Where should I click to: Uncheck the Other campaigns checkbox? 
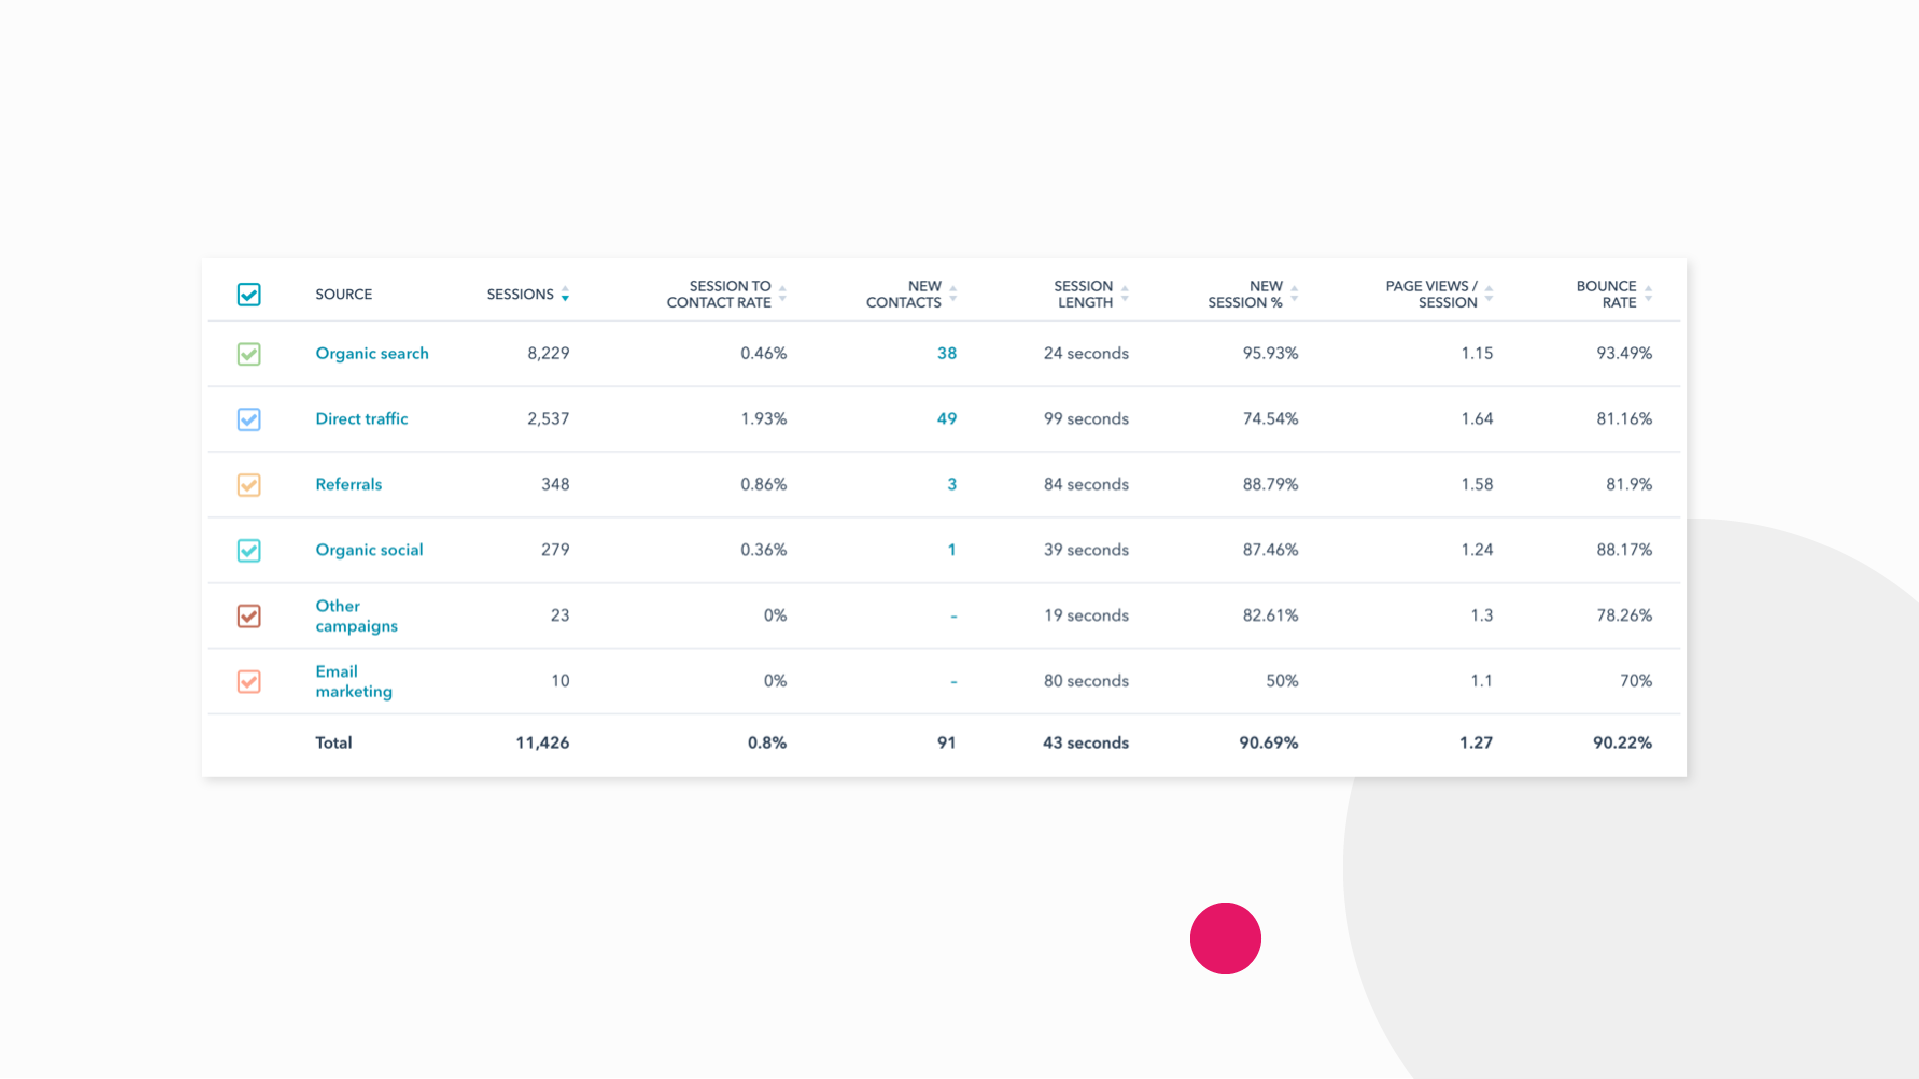[249, 616]
